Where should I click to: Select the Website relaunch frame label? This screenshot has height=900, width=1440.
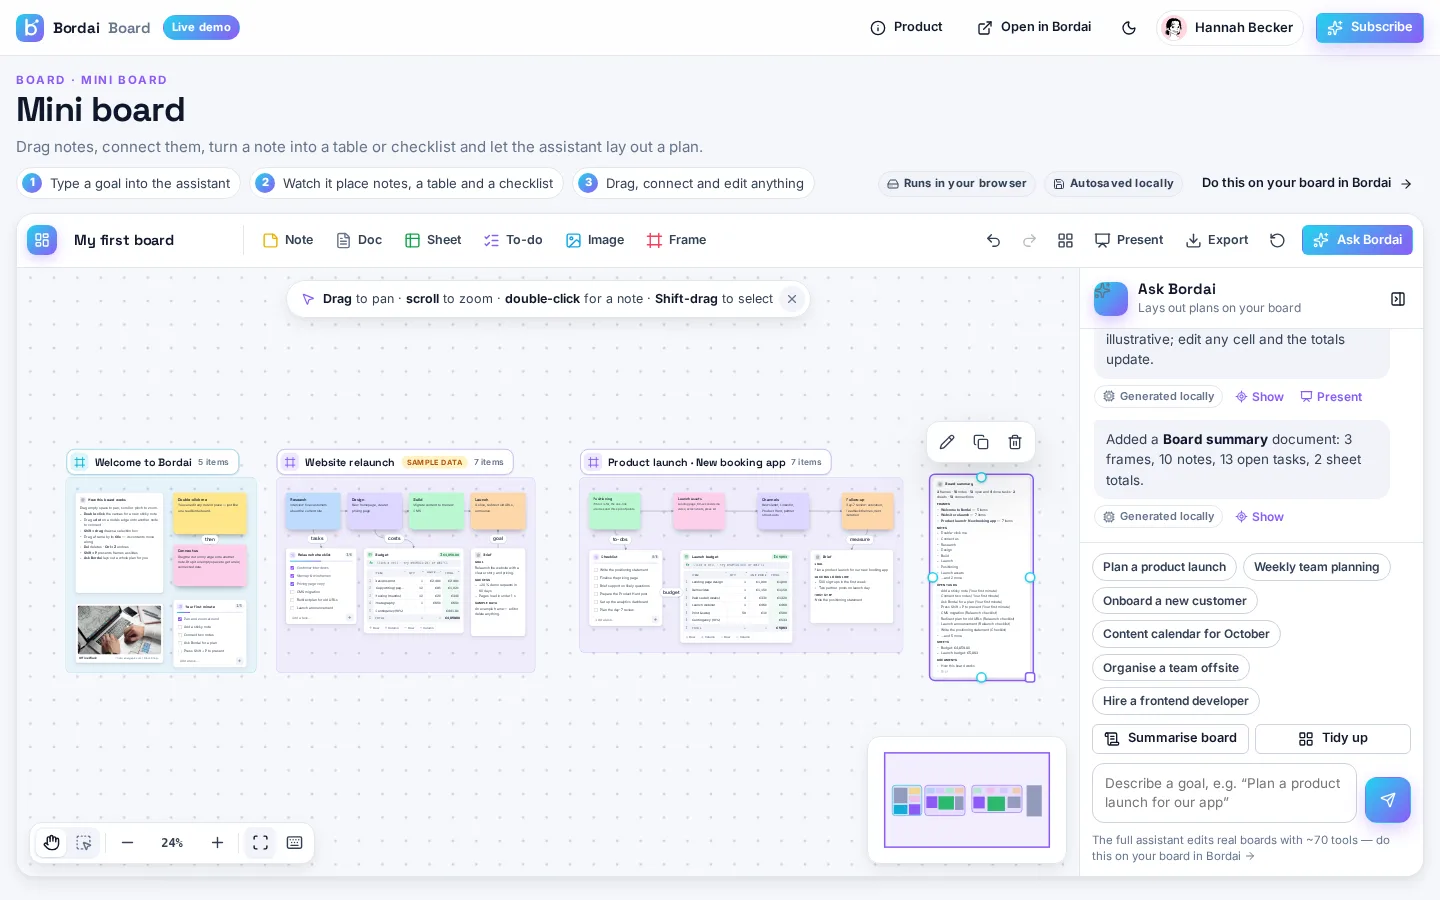(x=395, y=462)
